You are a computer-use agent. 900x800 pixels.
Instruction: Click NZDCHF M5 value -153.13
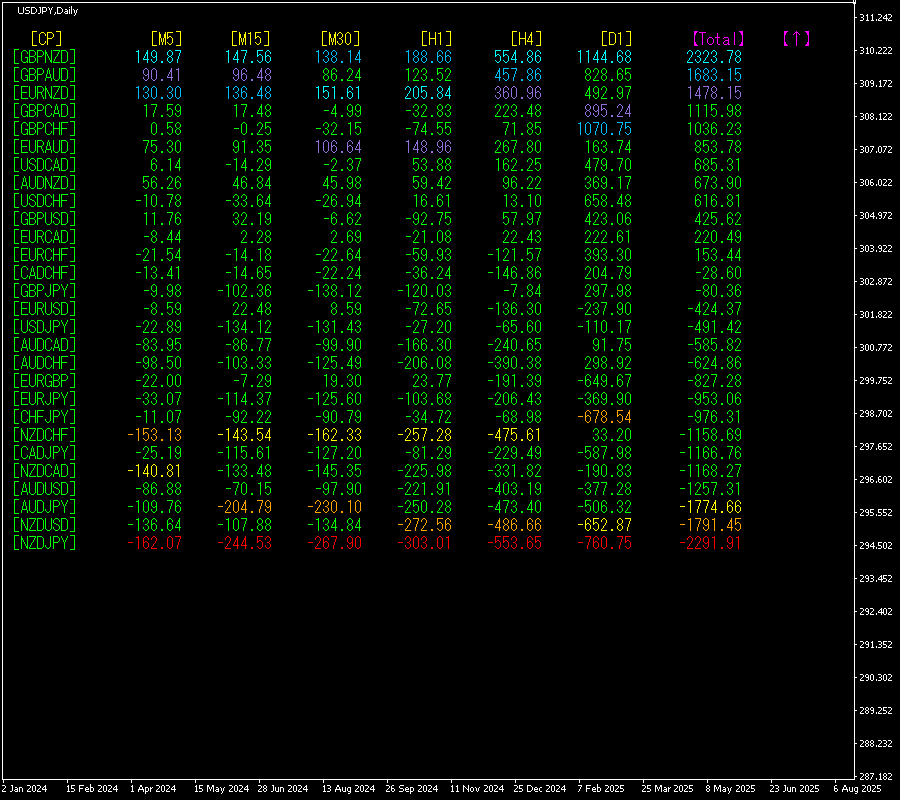point(154,435)
